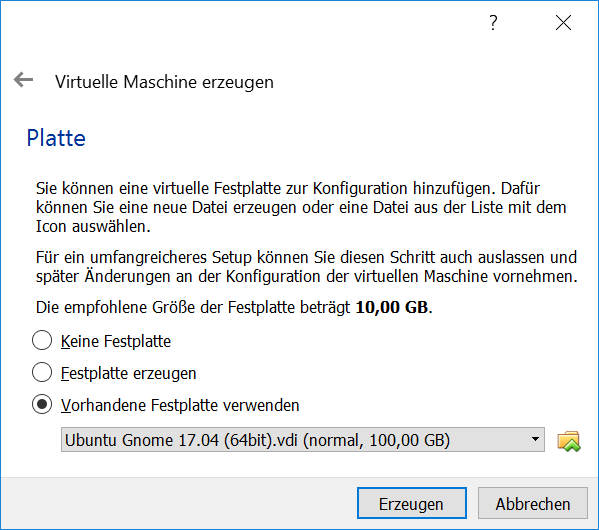
Task: Cancel with the Abbrechen button
Action: pyautogui.click(x=533, y=503)
